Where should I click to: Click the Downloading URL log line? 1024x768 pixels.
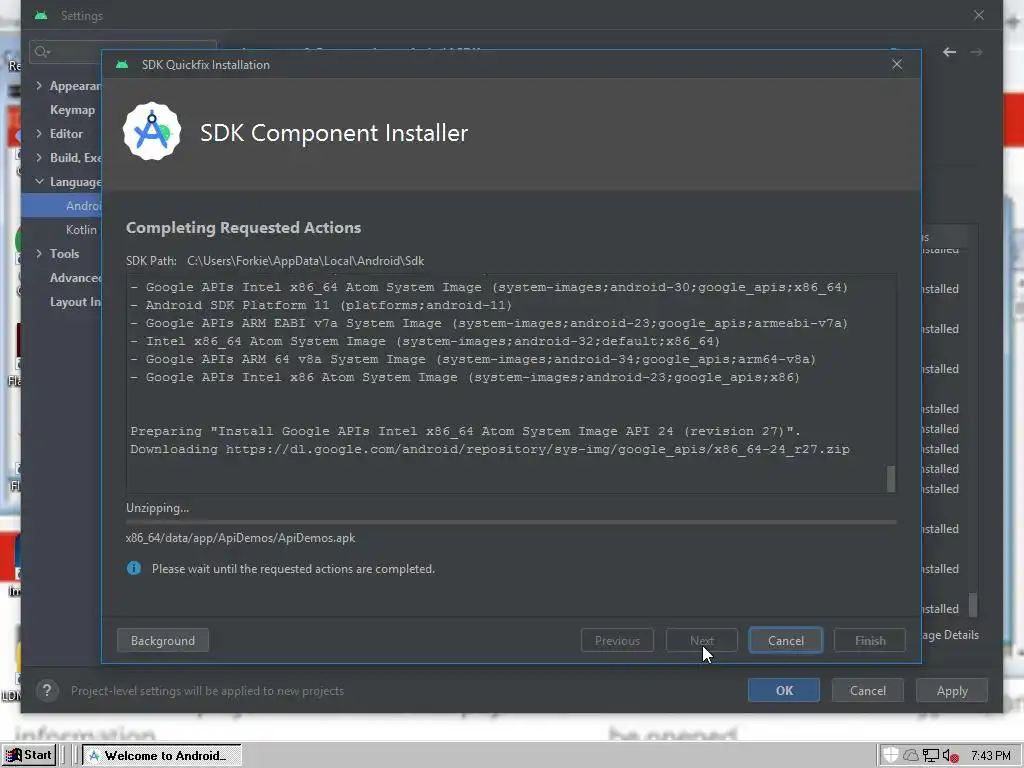point(490,449)
